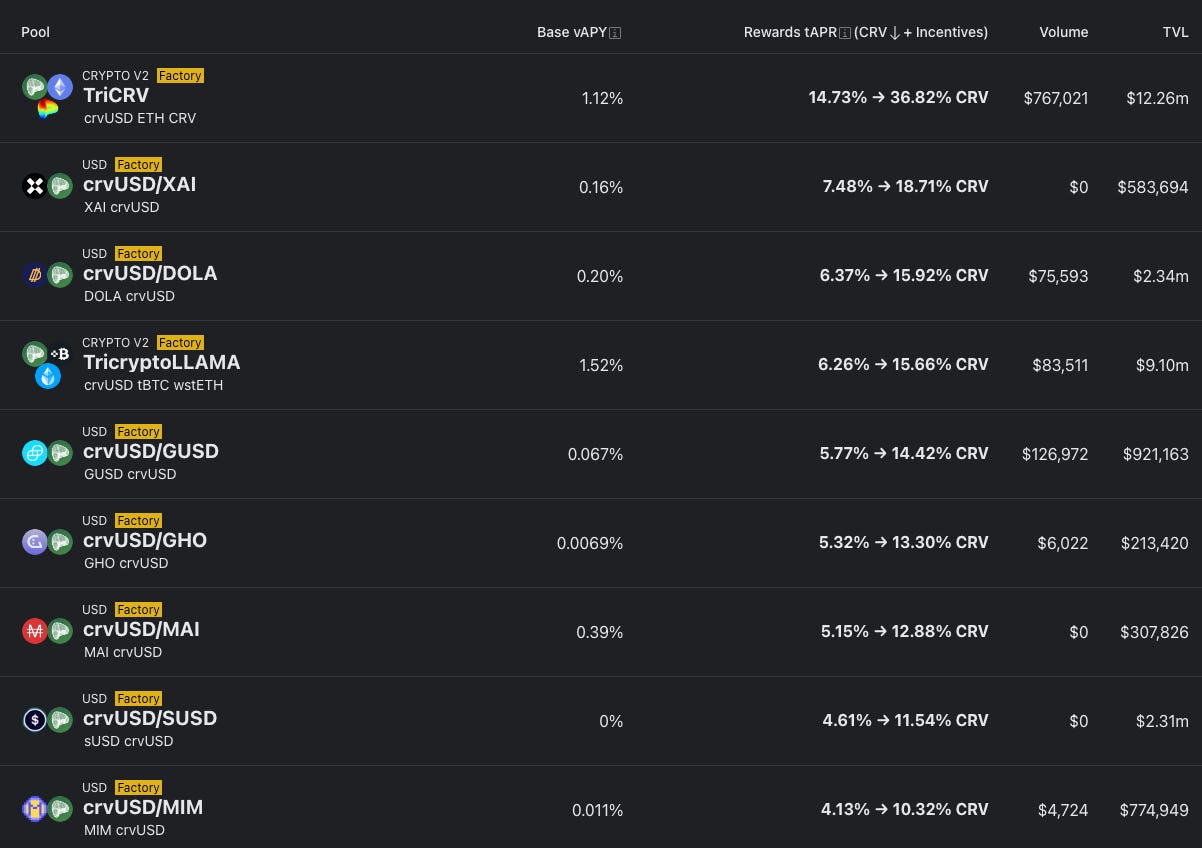
Task: Click the Pool column header
Action: click(35, 32)
